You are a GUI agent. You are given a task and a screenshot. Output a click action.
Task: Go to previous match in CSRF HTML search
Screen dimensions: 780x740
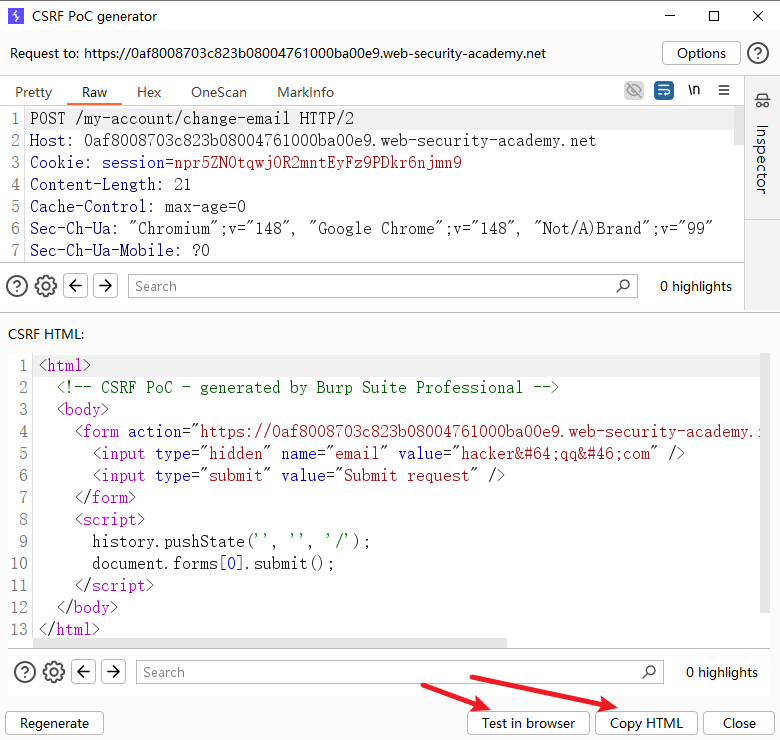(84, 672)
